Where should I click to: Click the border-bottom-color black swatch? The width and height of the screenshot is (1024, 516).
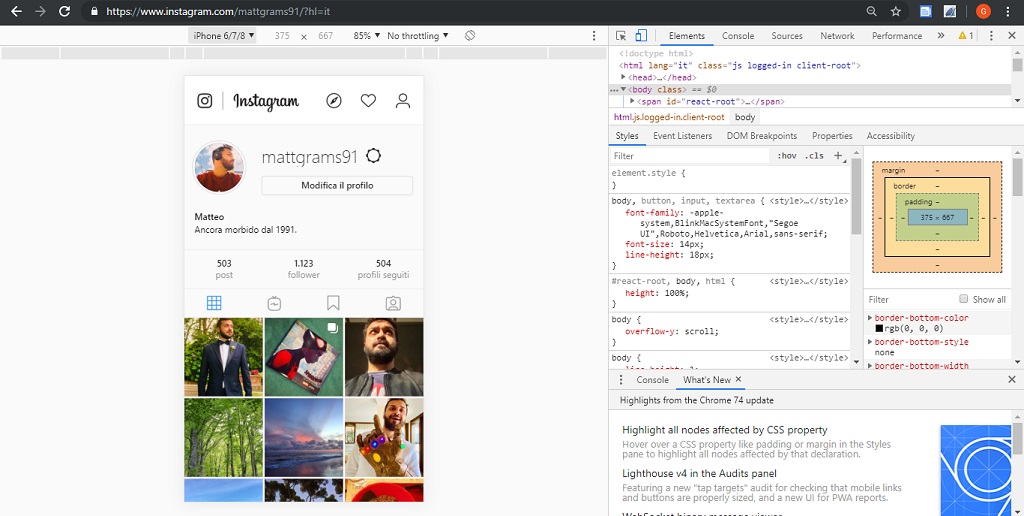click(879, 329)
